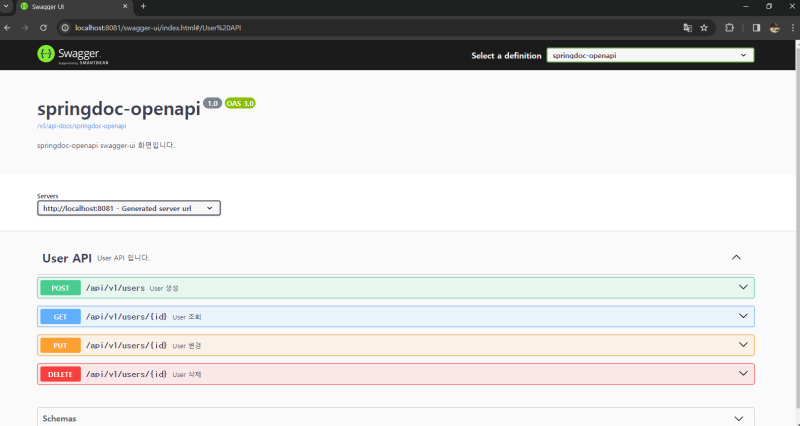The width and height of the screenshot is (800, 426).
Task: Click the browser back arrow
Action: click(x=7, y=28)
